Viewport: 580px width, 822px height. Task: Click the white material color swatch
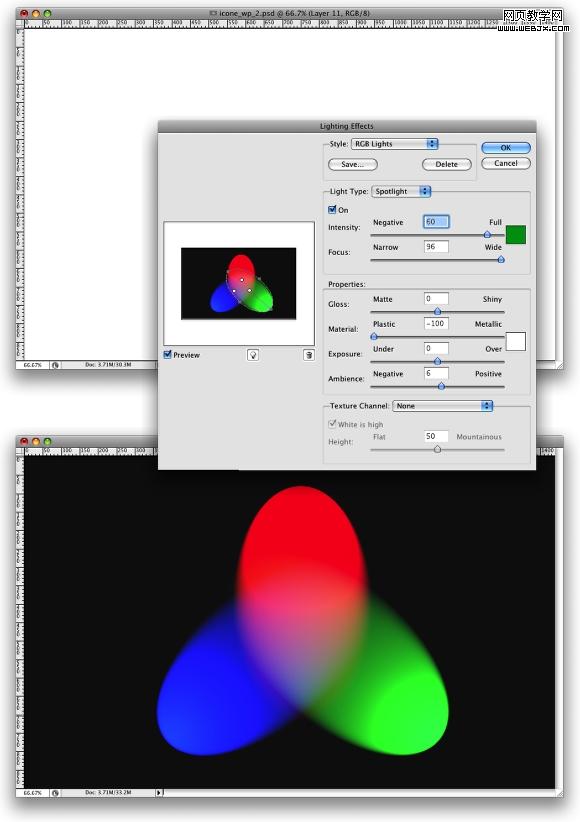515,341
